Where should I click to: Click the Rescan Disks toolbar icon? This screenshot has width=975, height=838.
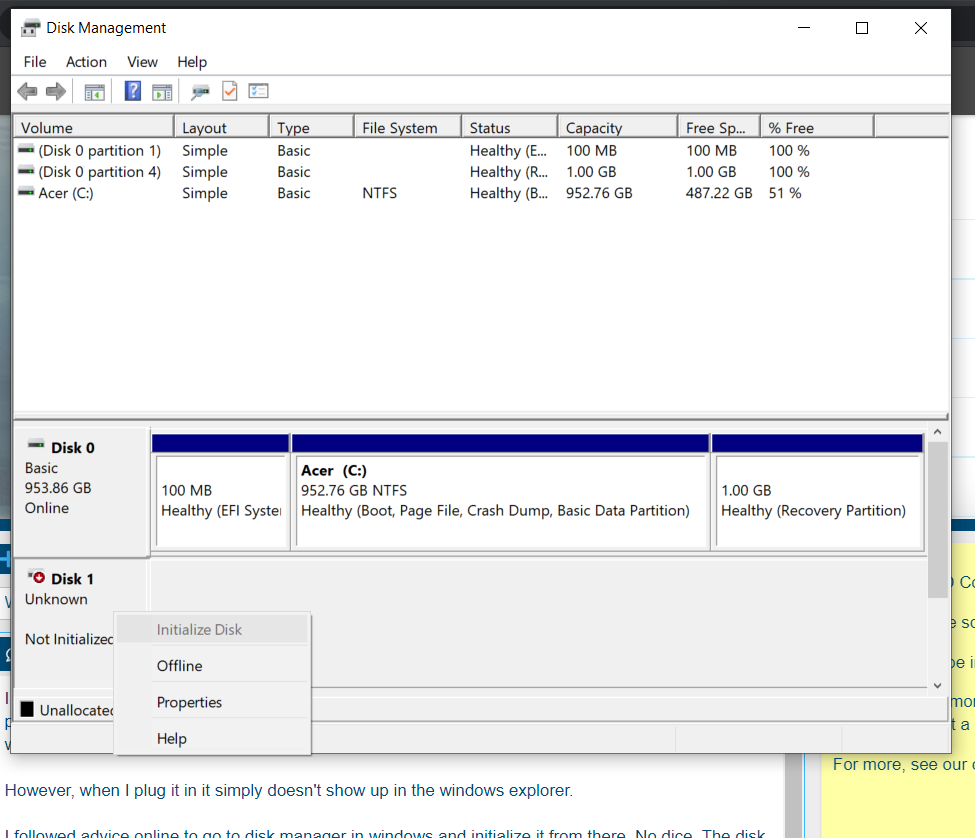tap(201, 92)
